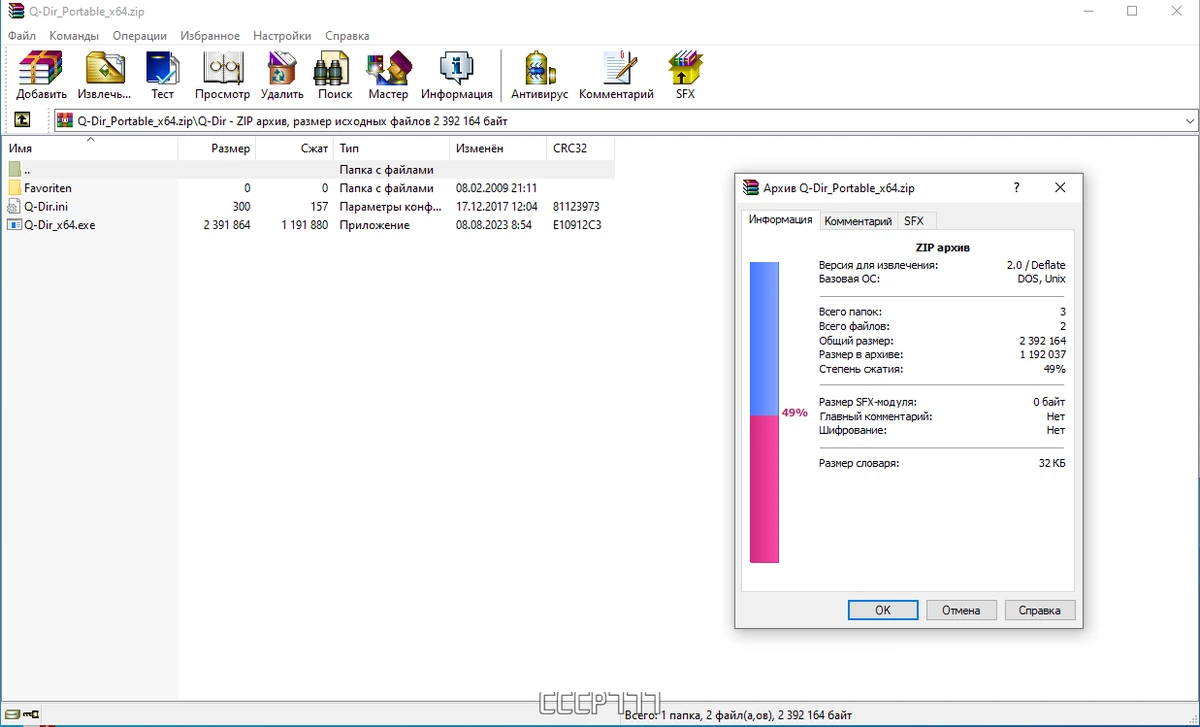The width and height of the screenshot is (1200, 727).
Task: Click the dialog's WinRAR title icon
Action: coord(751,187)
